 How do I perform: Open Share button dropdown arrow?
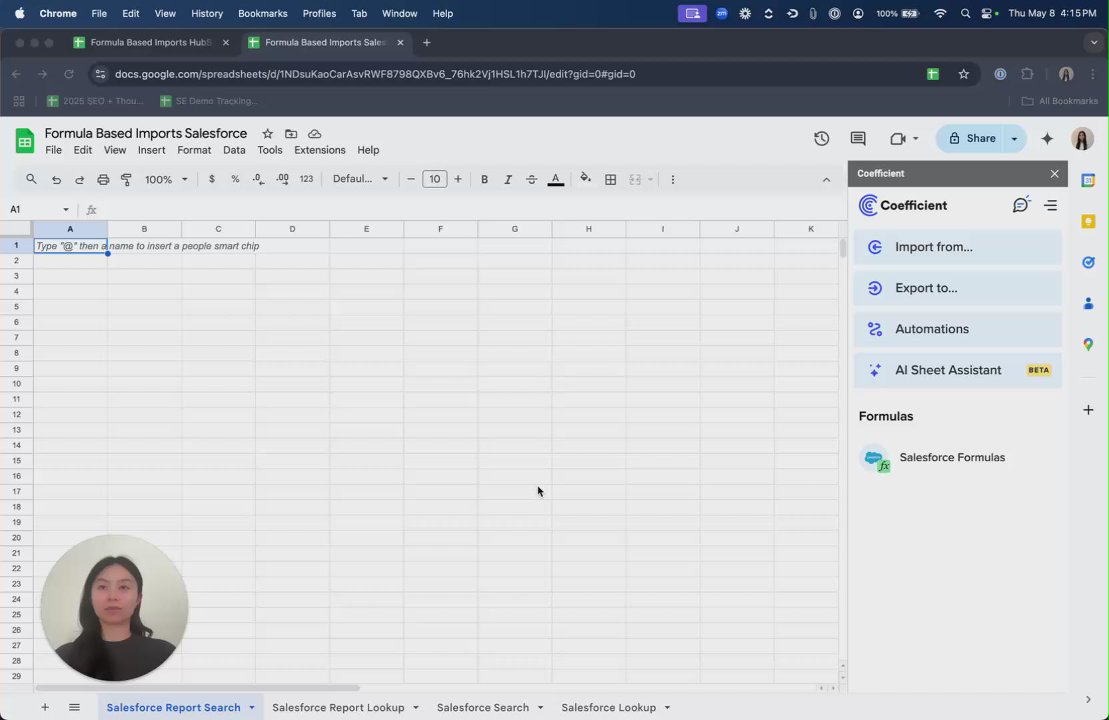(x=1014, y=139)
